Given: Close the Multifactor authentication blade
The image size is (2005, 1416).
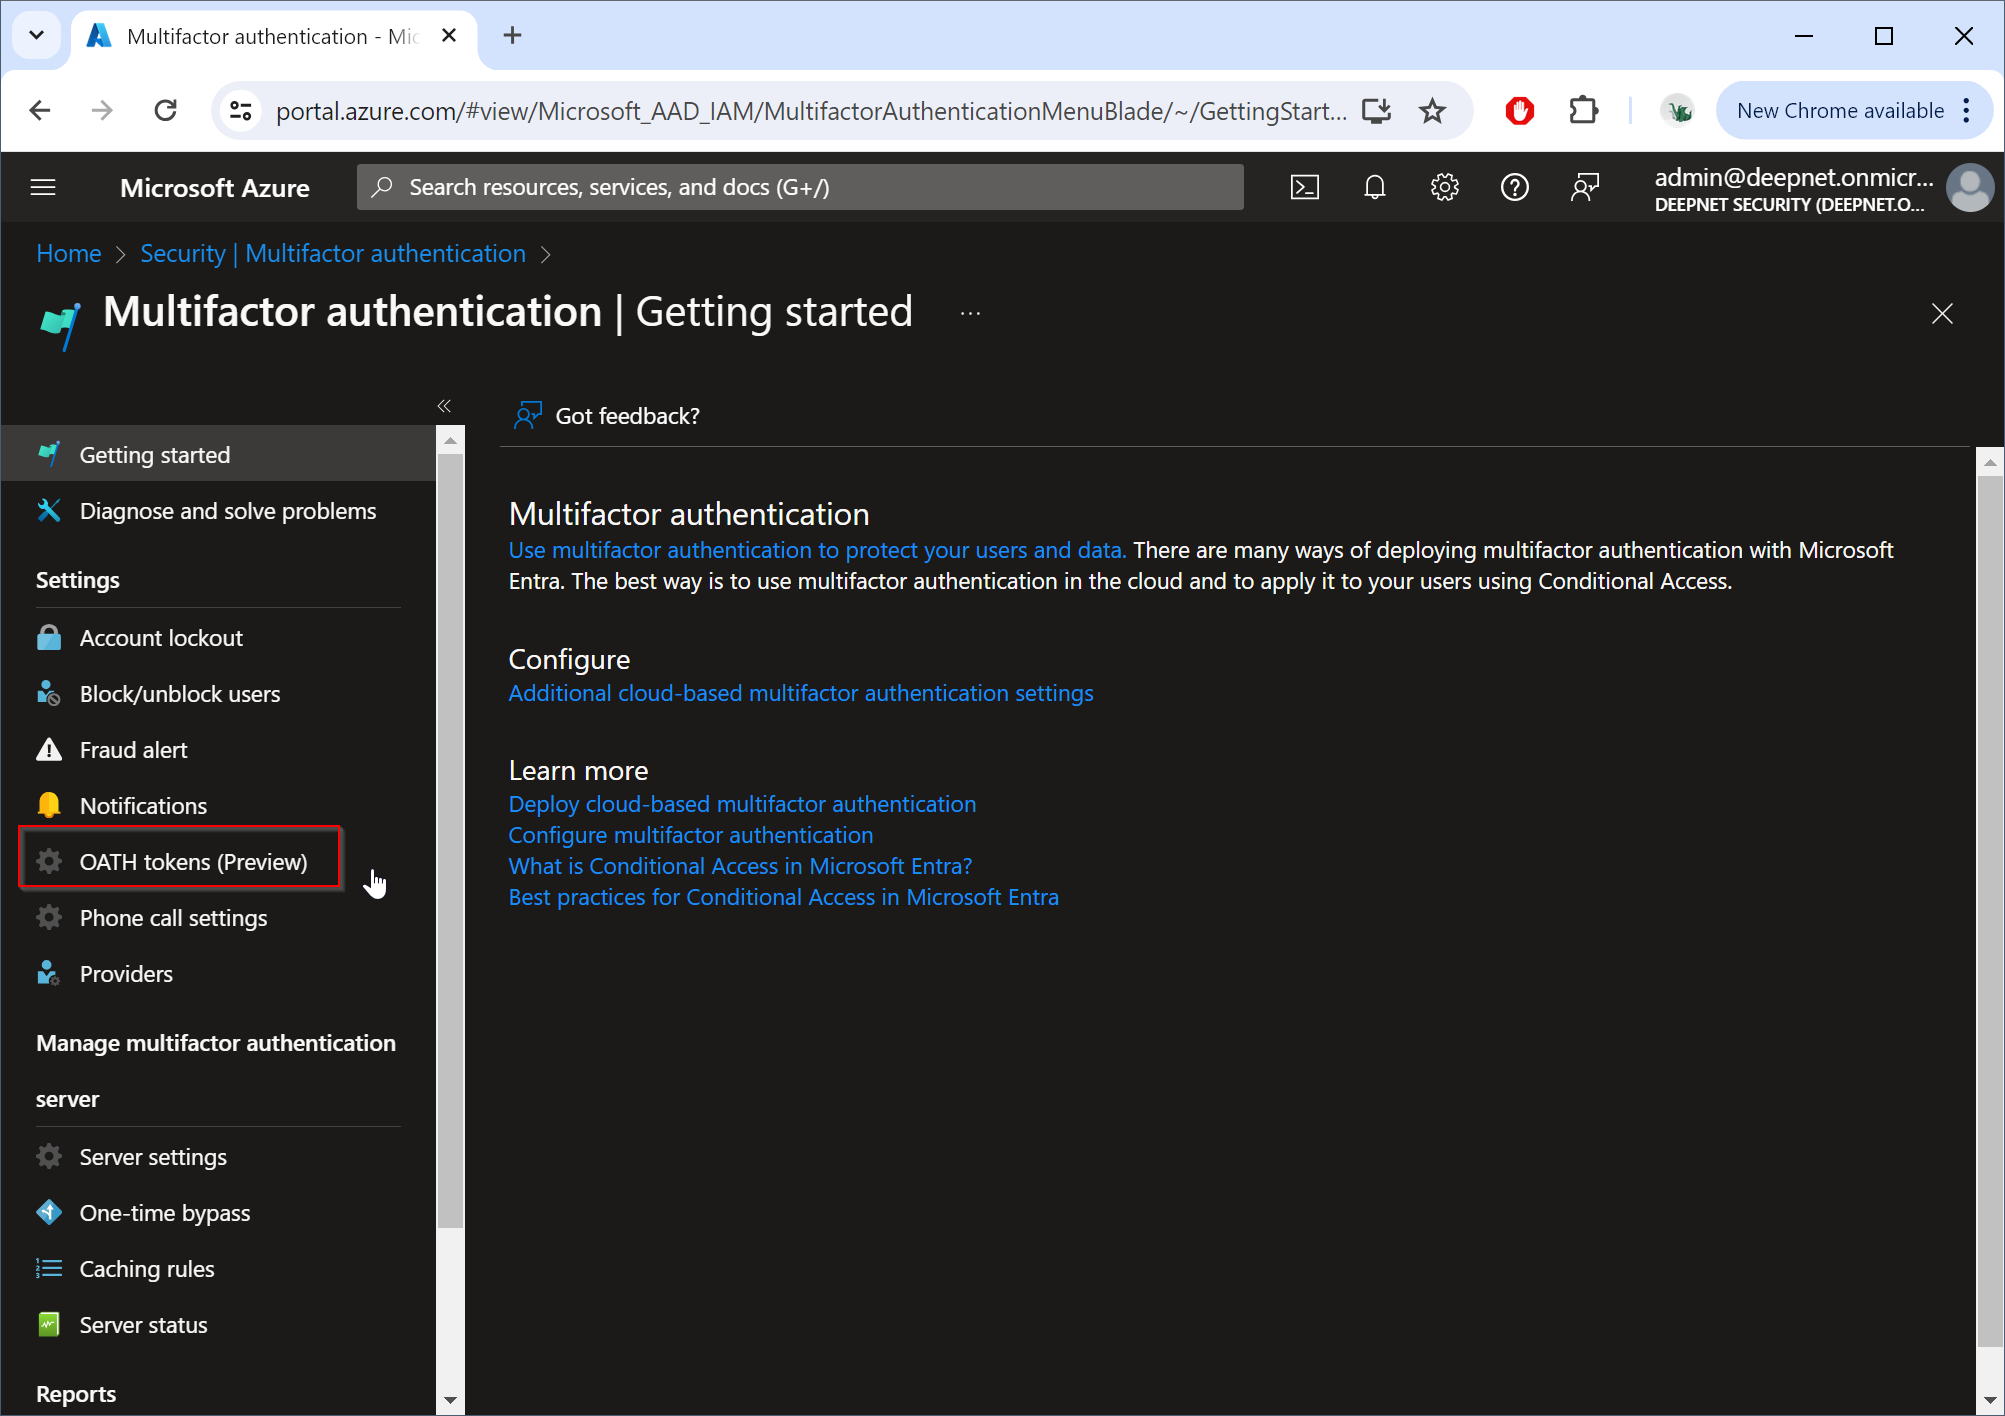Looking at the screenshot, I should click(1941, 314).
